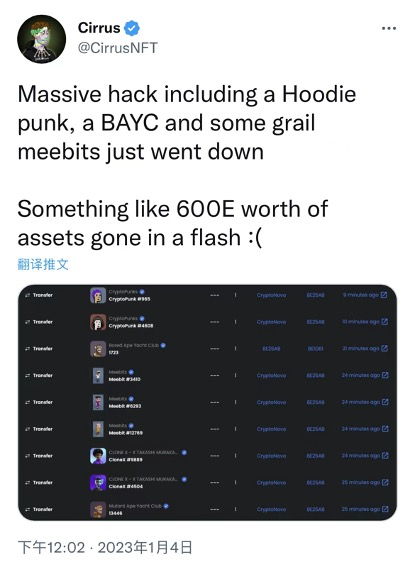415x569 pixels.
Task: Open external link icon on CryptoPunk #4608 row
Action: tap(385, 322)
